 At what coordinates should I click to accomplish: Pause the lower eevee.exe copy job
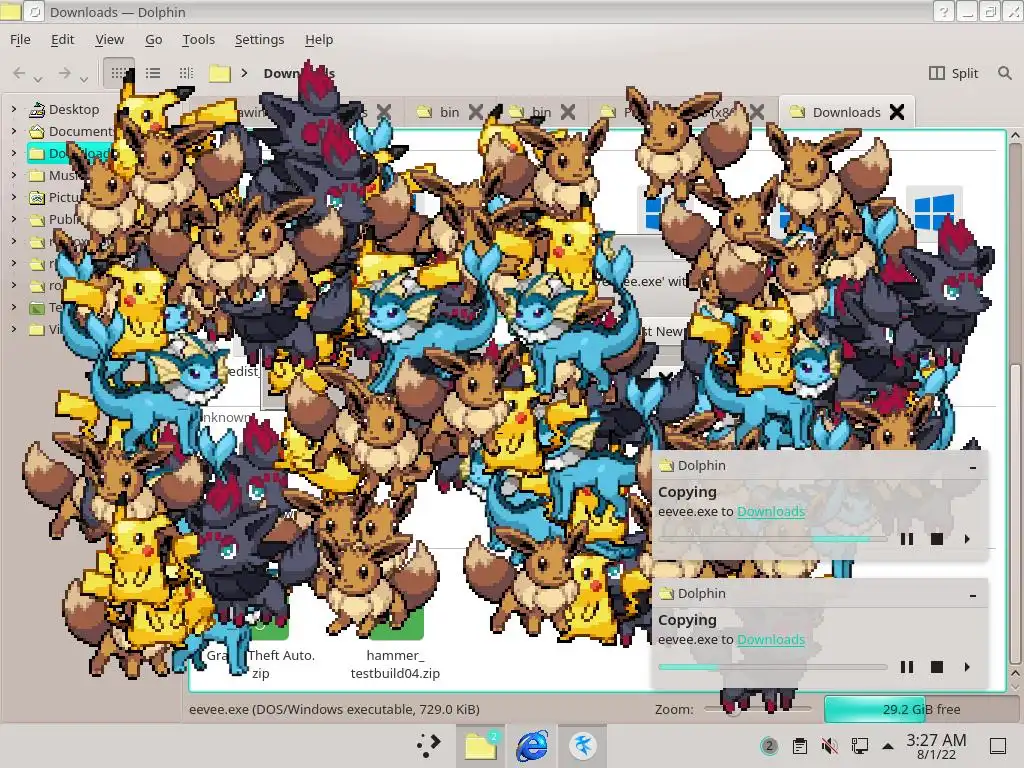906,667
